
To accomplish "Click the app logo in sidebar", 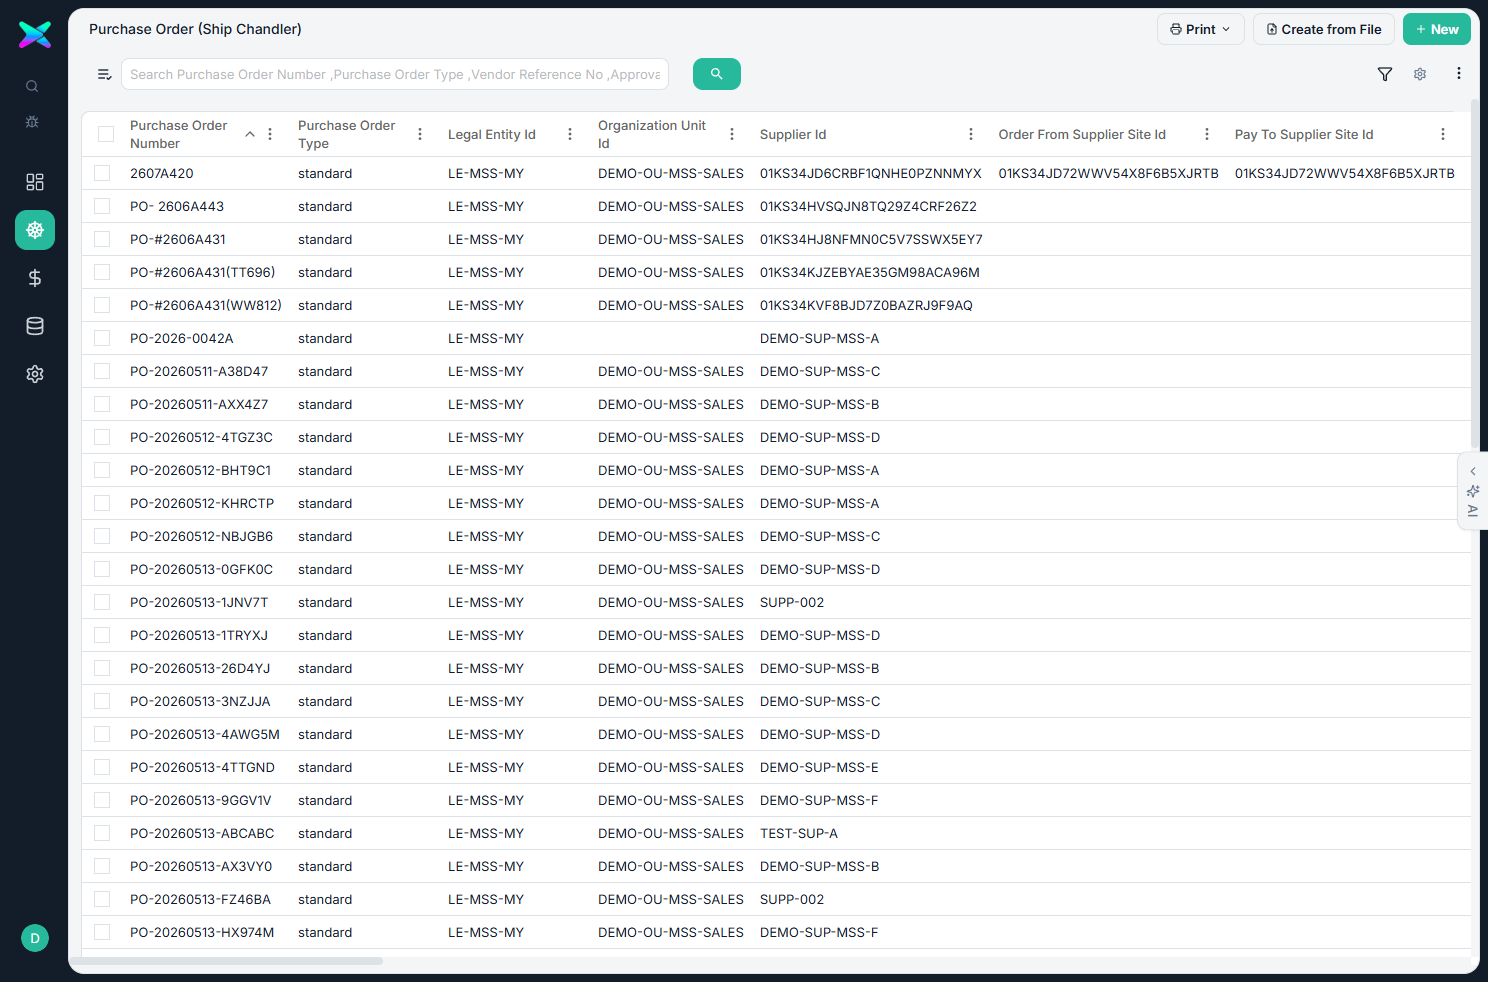I will coord(35,34).
